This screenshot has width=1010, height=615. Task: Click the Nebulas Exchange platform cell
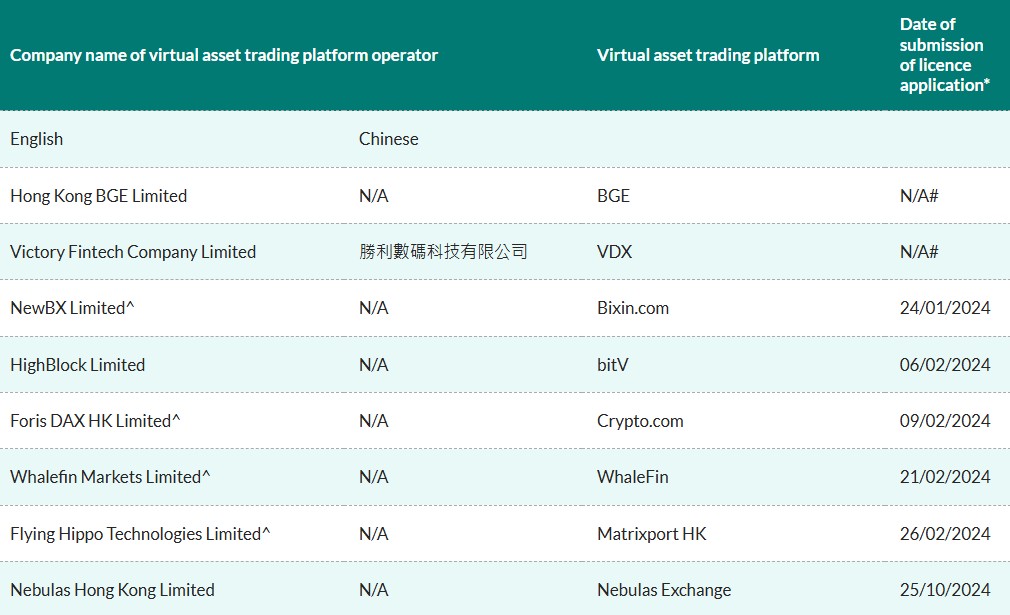[x=664, y=590]
